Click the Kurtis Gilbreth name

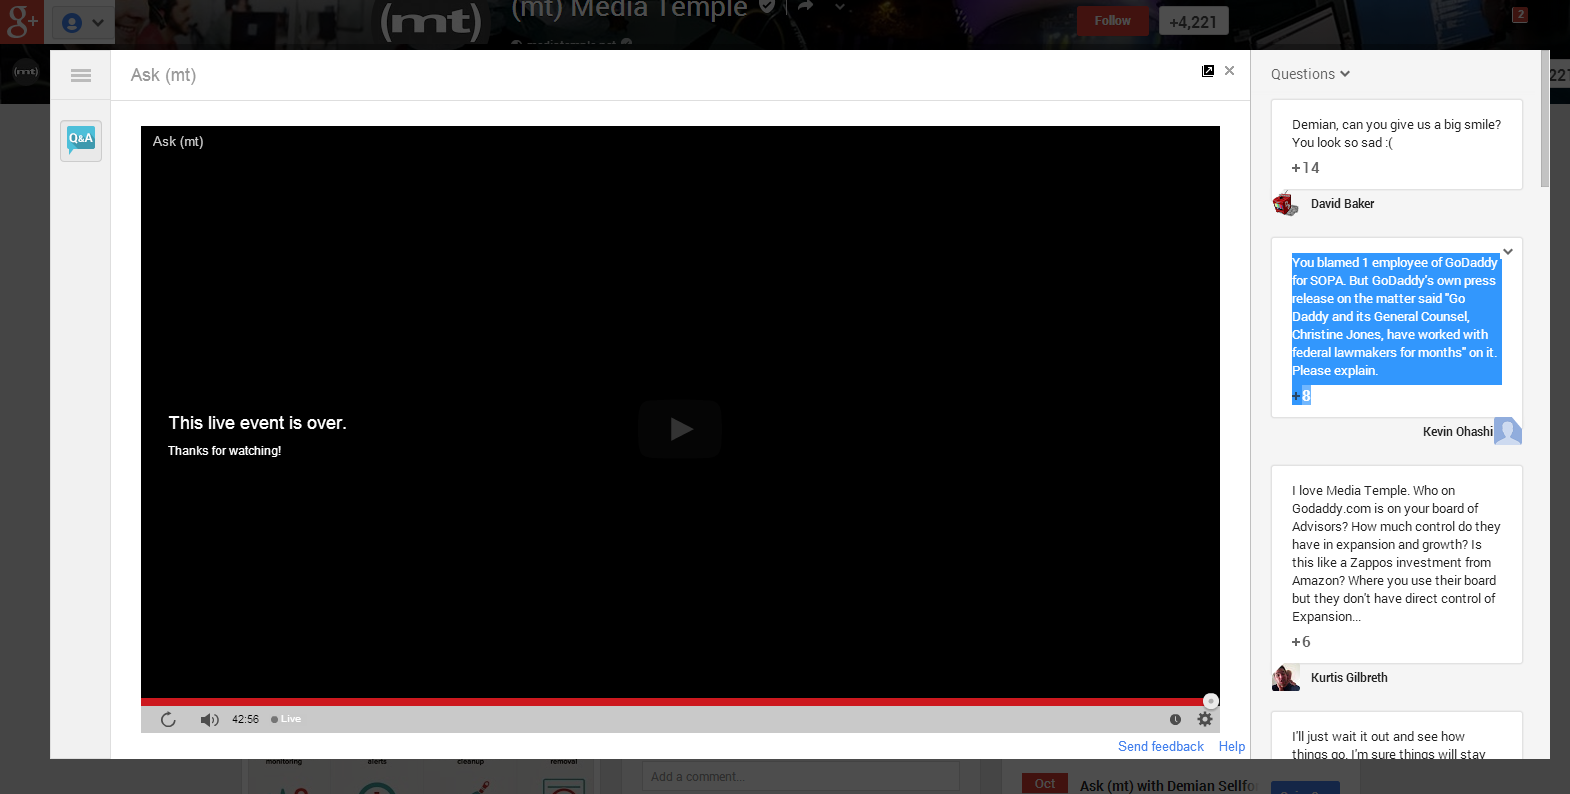pyautogui.click(x=1349, y=678)
